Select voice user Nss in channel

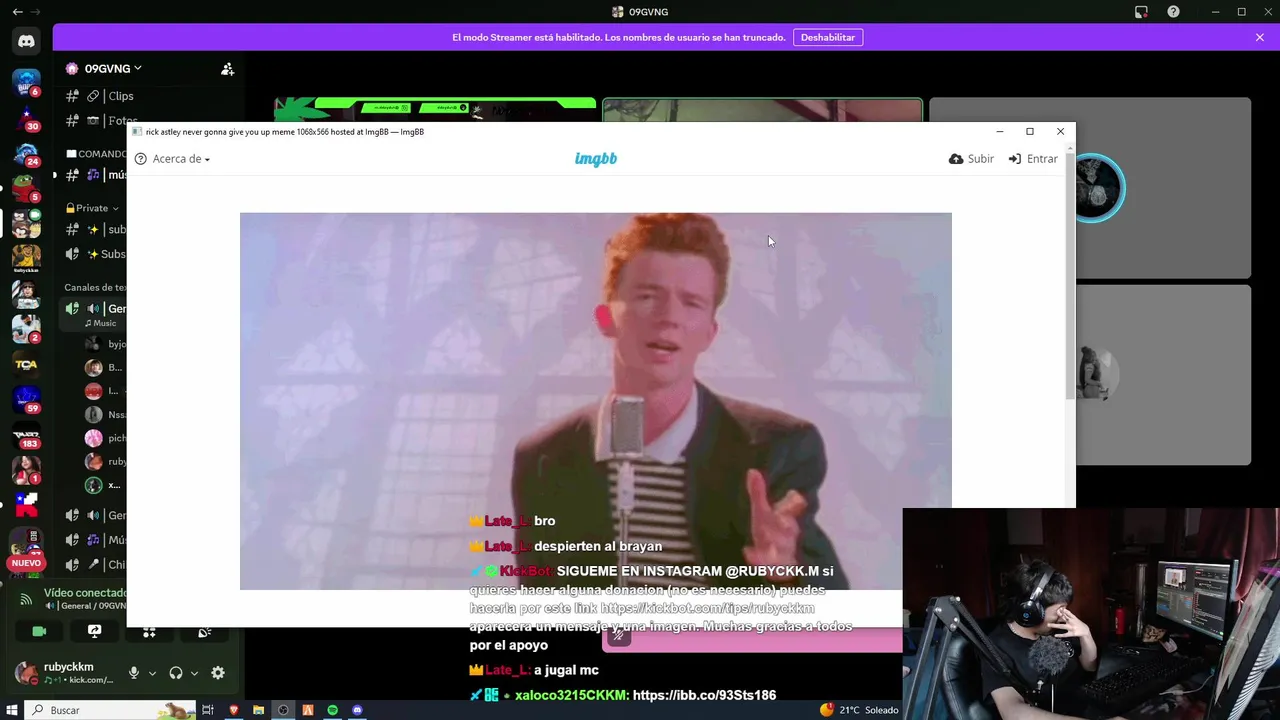tap(106, 414)
